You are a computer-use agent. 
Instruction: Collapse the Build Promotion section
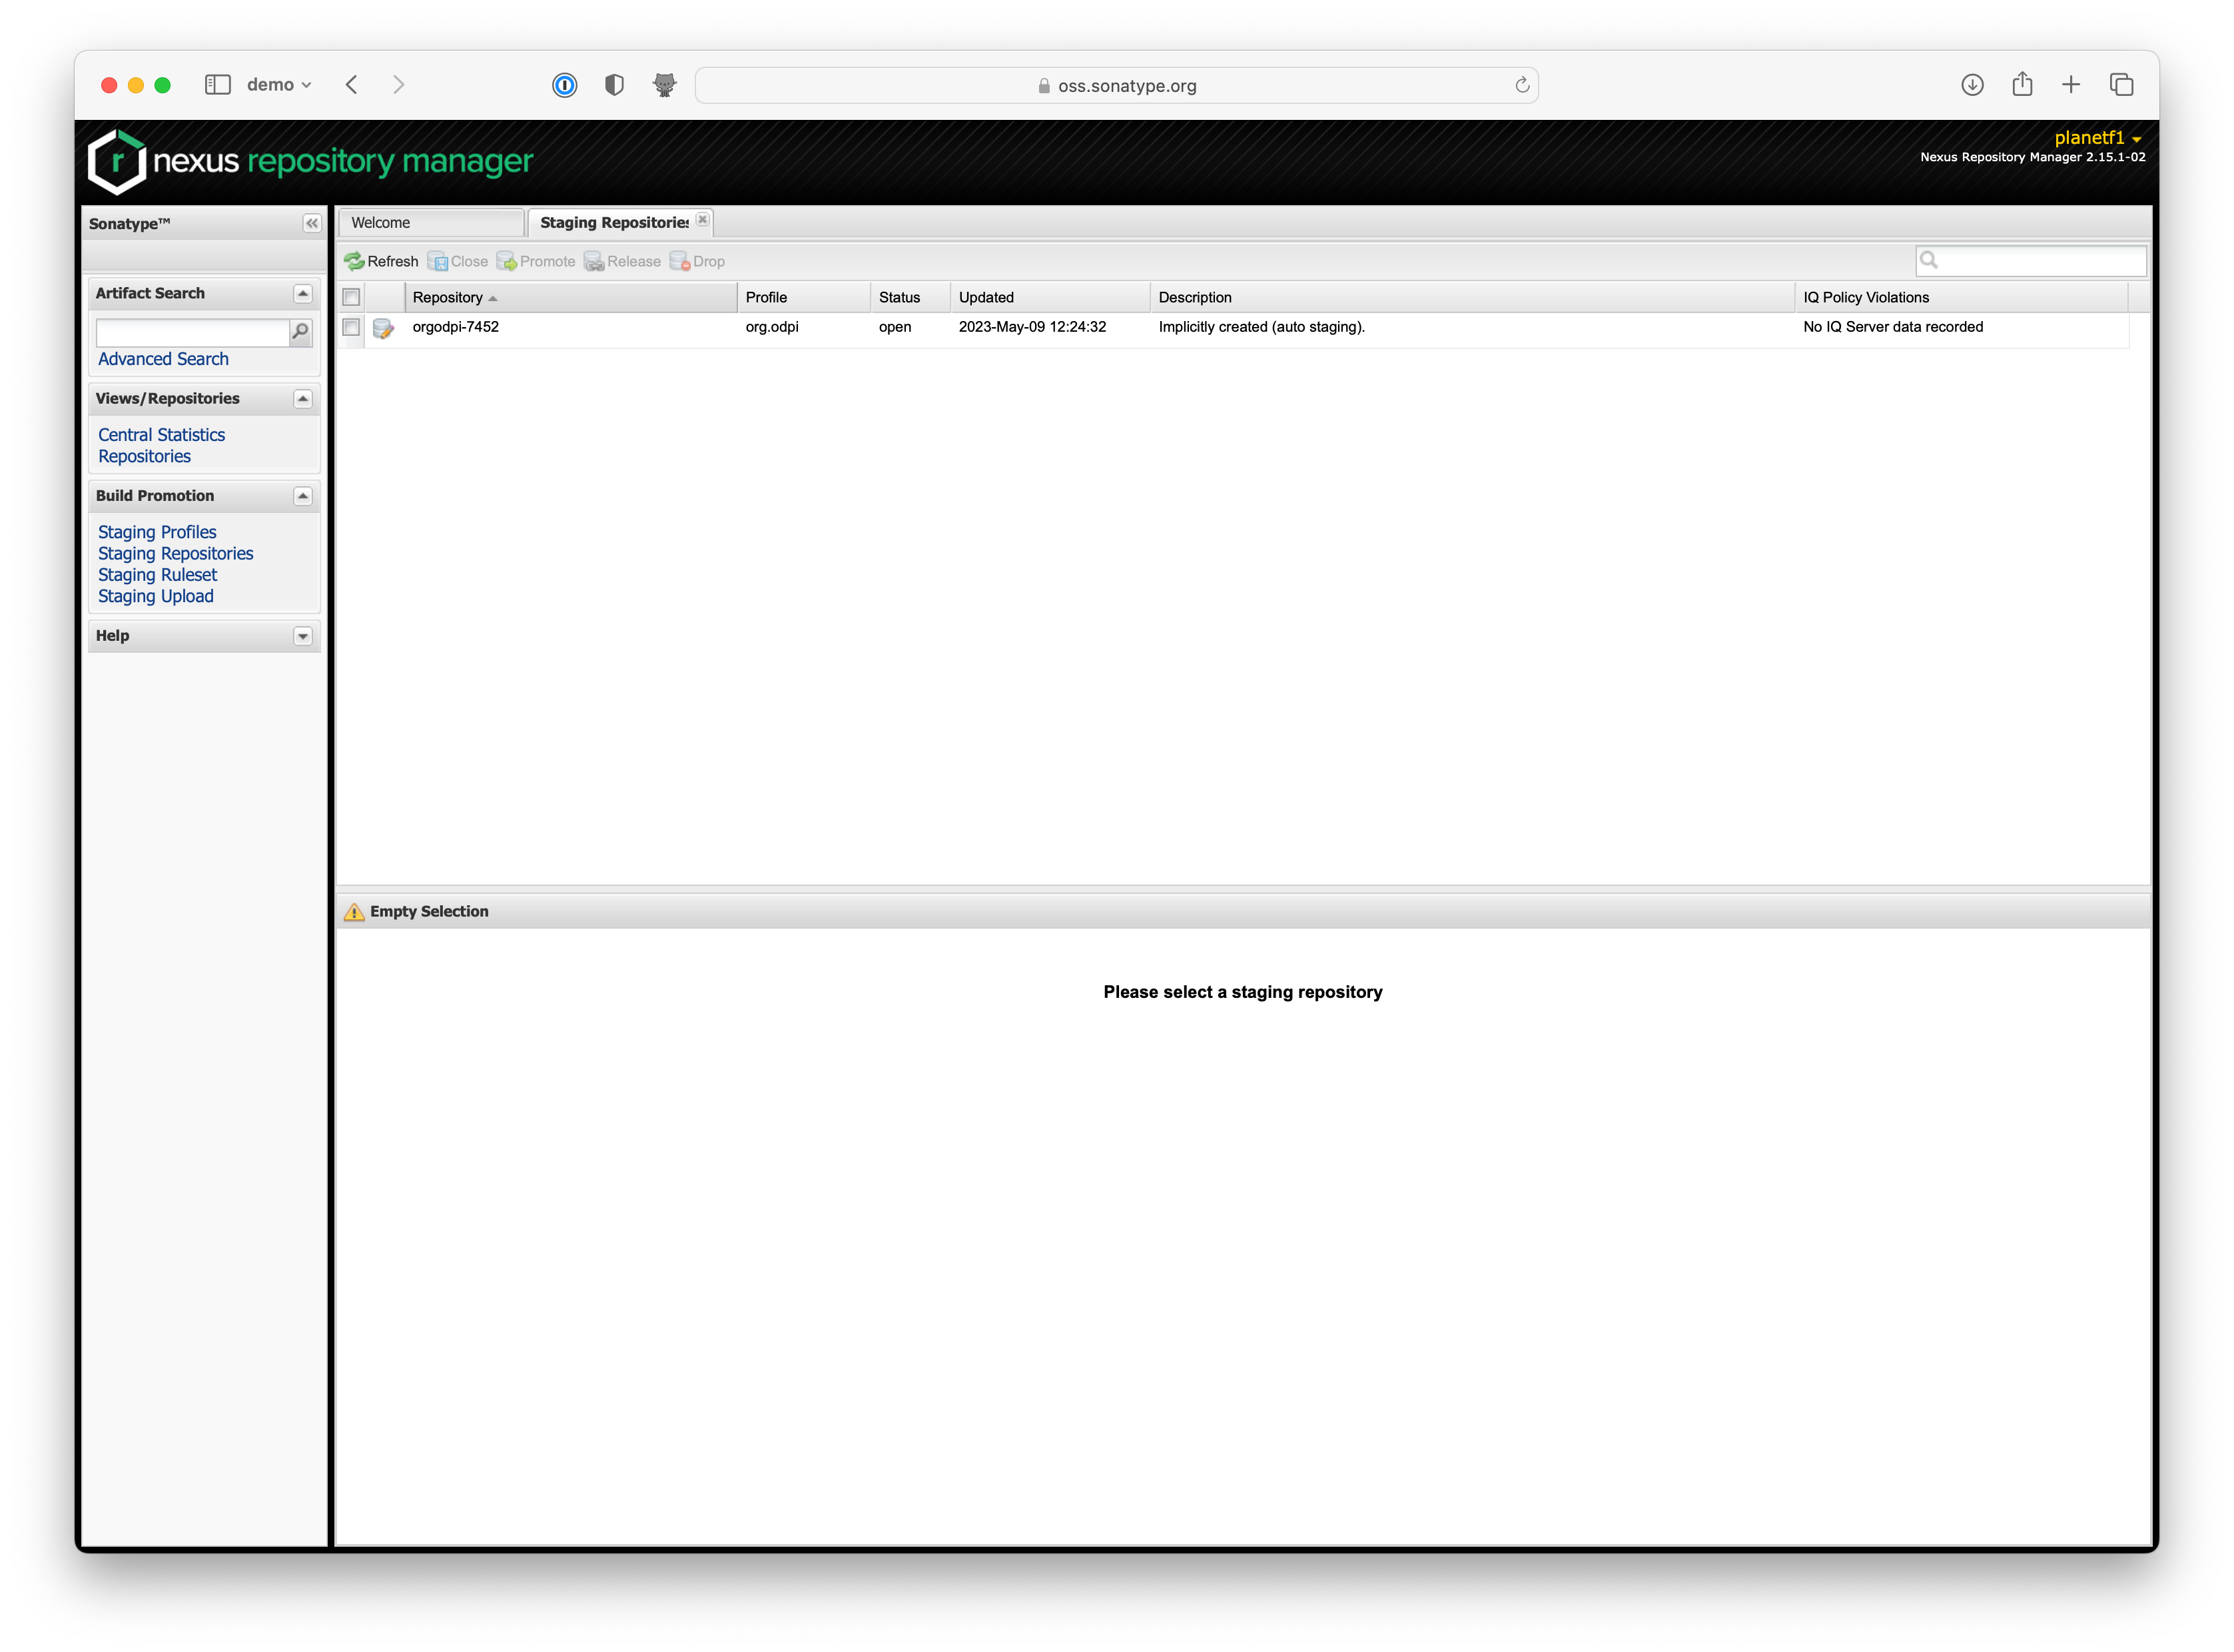pyautogui.click(x=302, y=496)
